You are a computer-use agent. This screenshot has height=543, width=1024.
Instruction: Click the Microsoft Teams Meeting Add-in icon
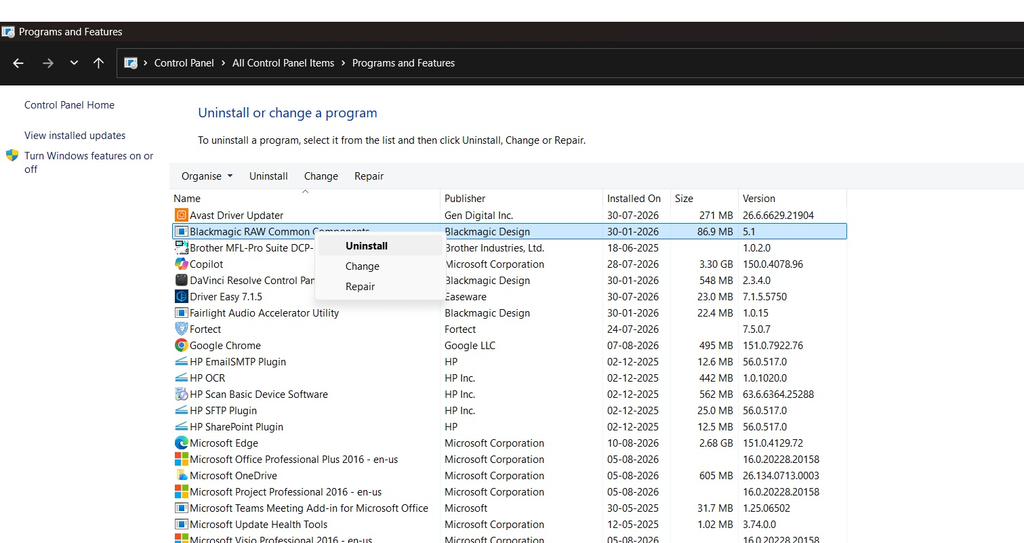click(x=182, y=508)
